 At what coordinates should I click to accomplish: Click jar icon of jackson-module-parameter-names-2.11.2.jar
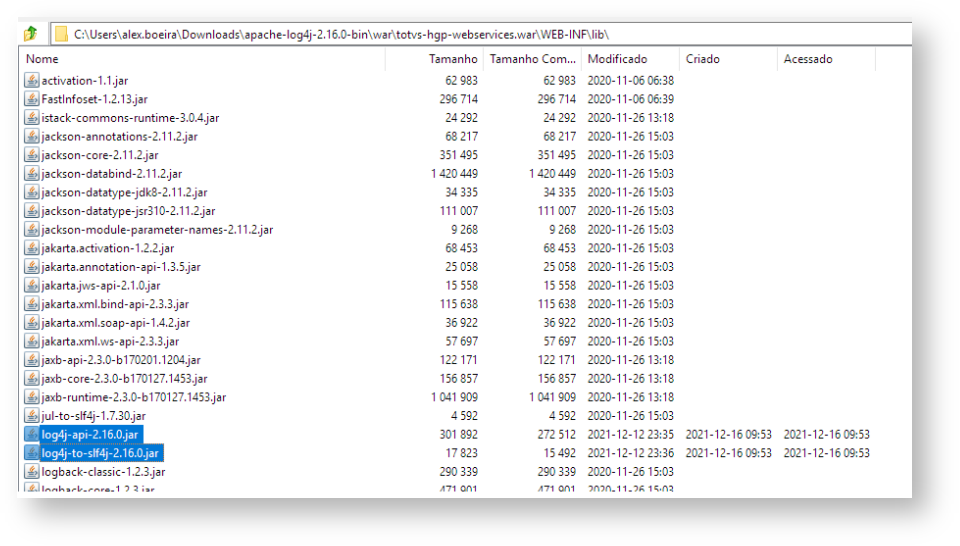click(x=32, y=230)
